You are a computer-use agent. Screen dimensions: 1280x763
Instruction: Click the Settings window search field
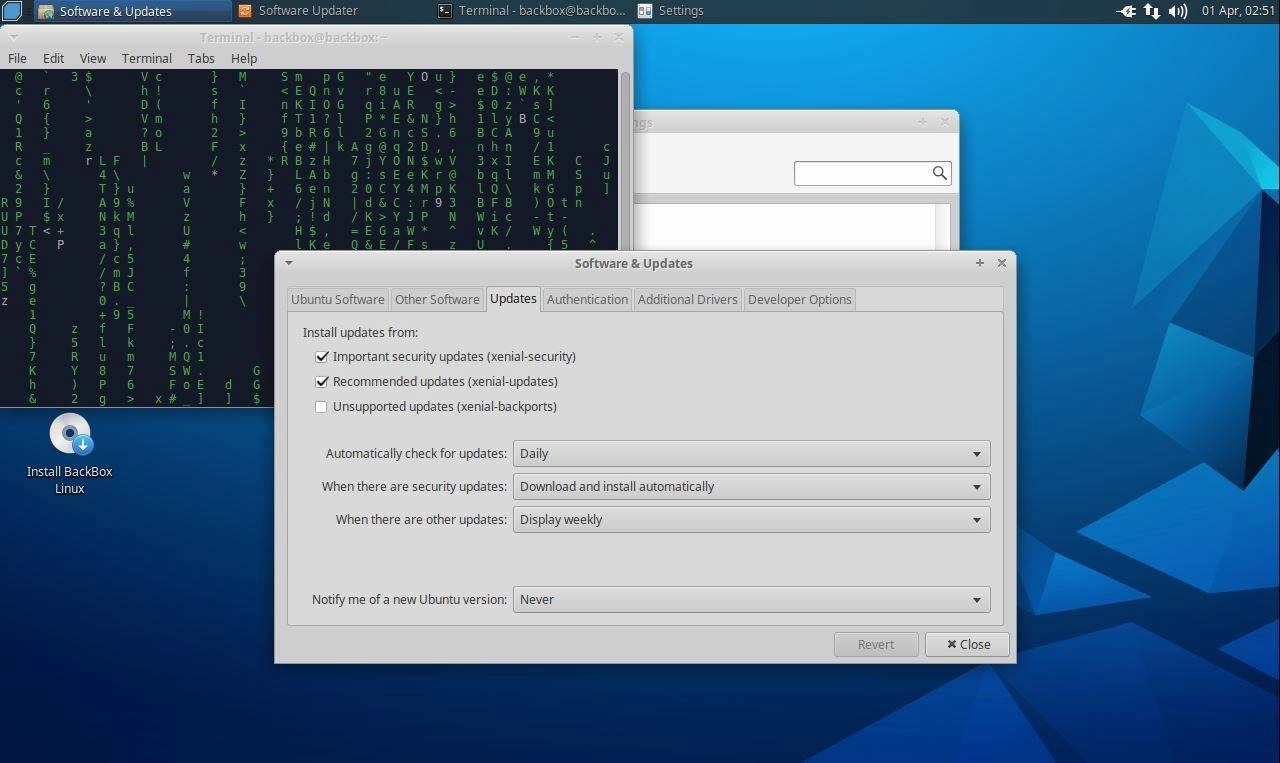(872, 173)
